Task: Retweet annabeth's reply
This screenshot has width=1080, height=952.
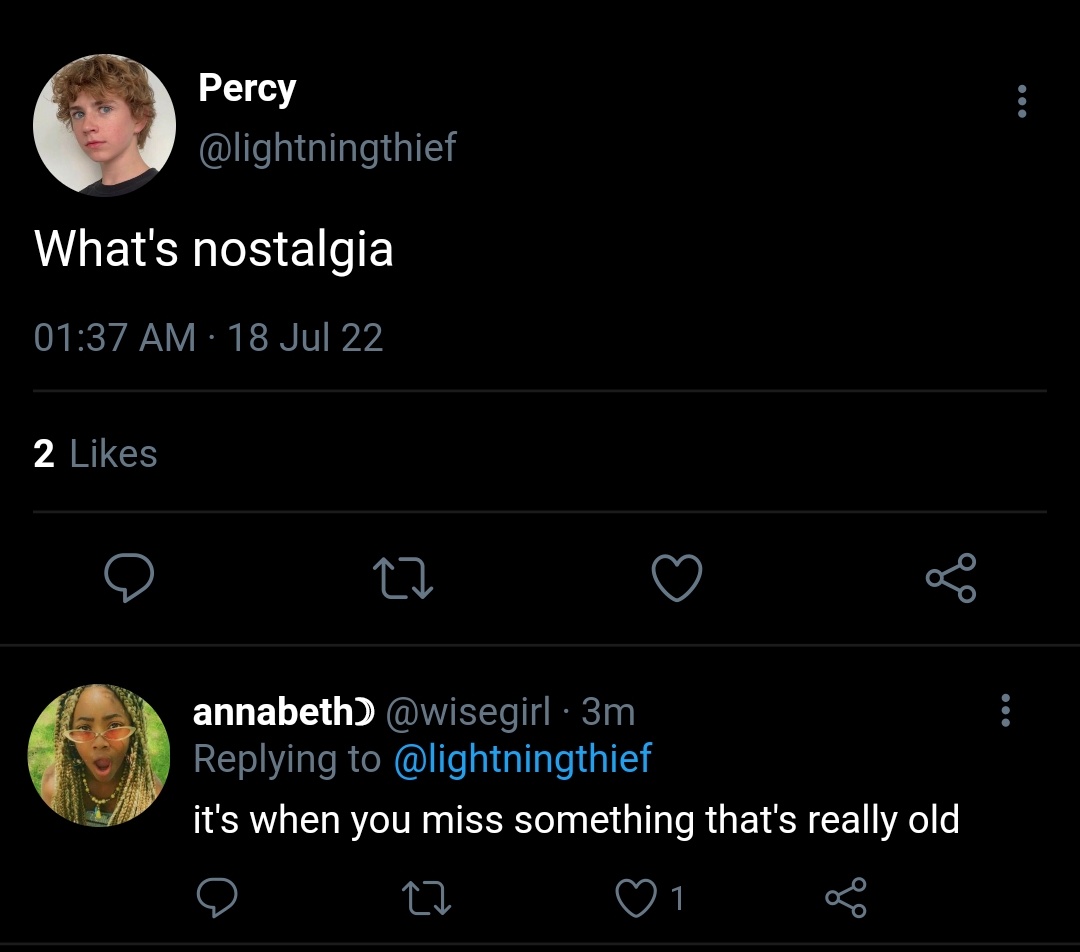Action: click(x=426, y=898)
